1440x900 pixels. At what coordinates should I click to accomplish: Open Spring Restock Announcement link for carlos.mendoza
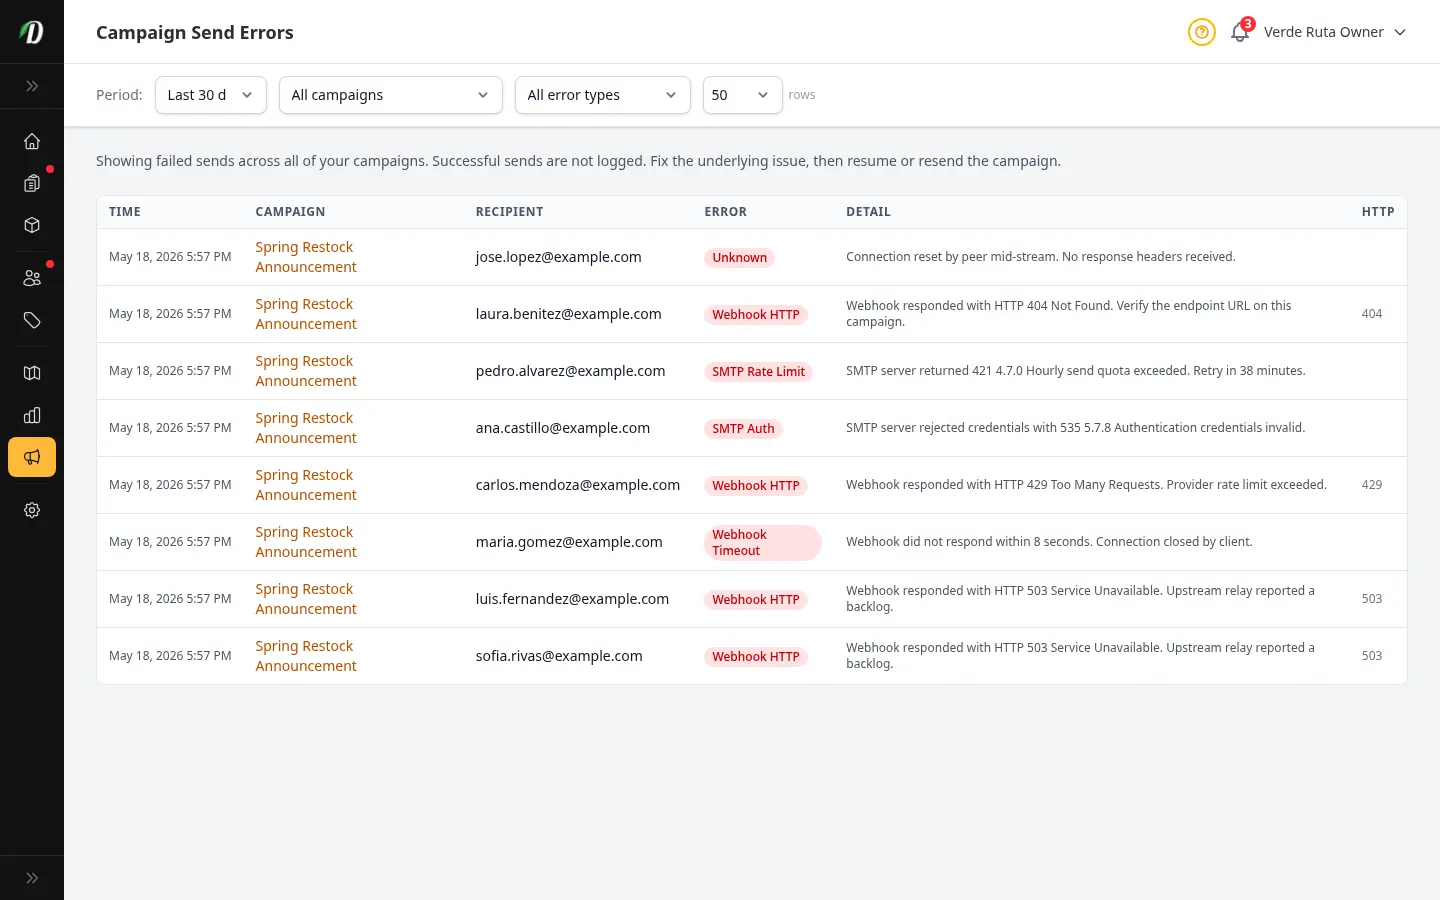point(306,485)
